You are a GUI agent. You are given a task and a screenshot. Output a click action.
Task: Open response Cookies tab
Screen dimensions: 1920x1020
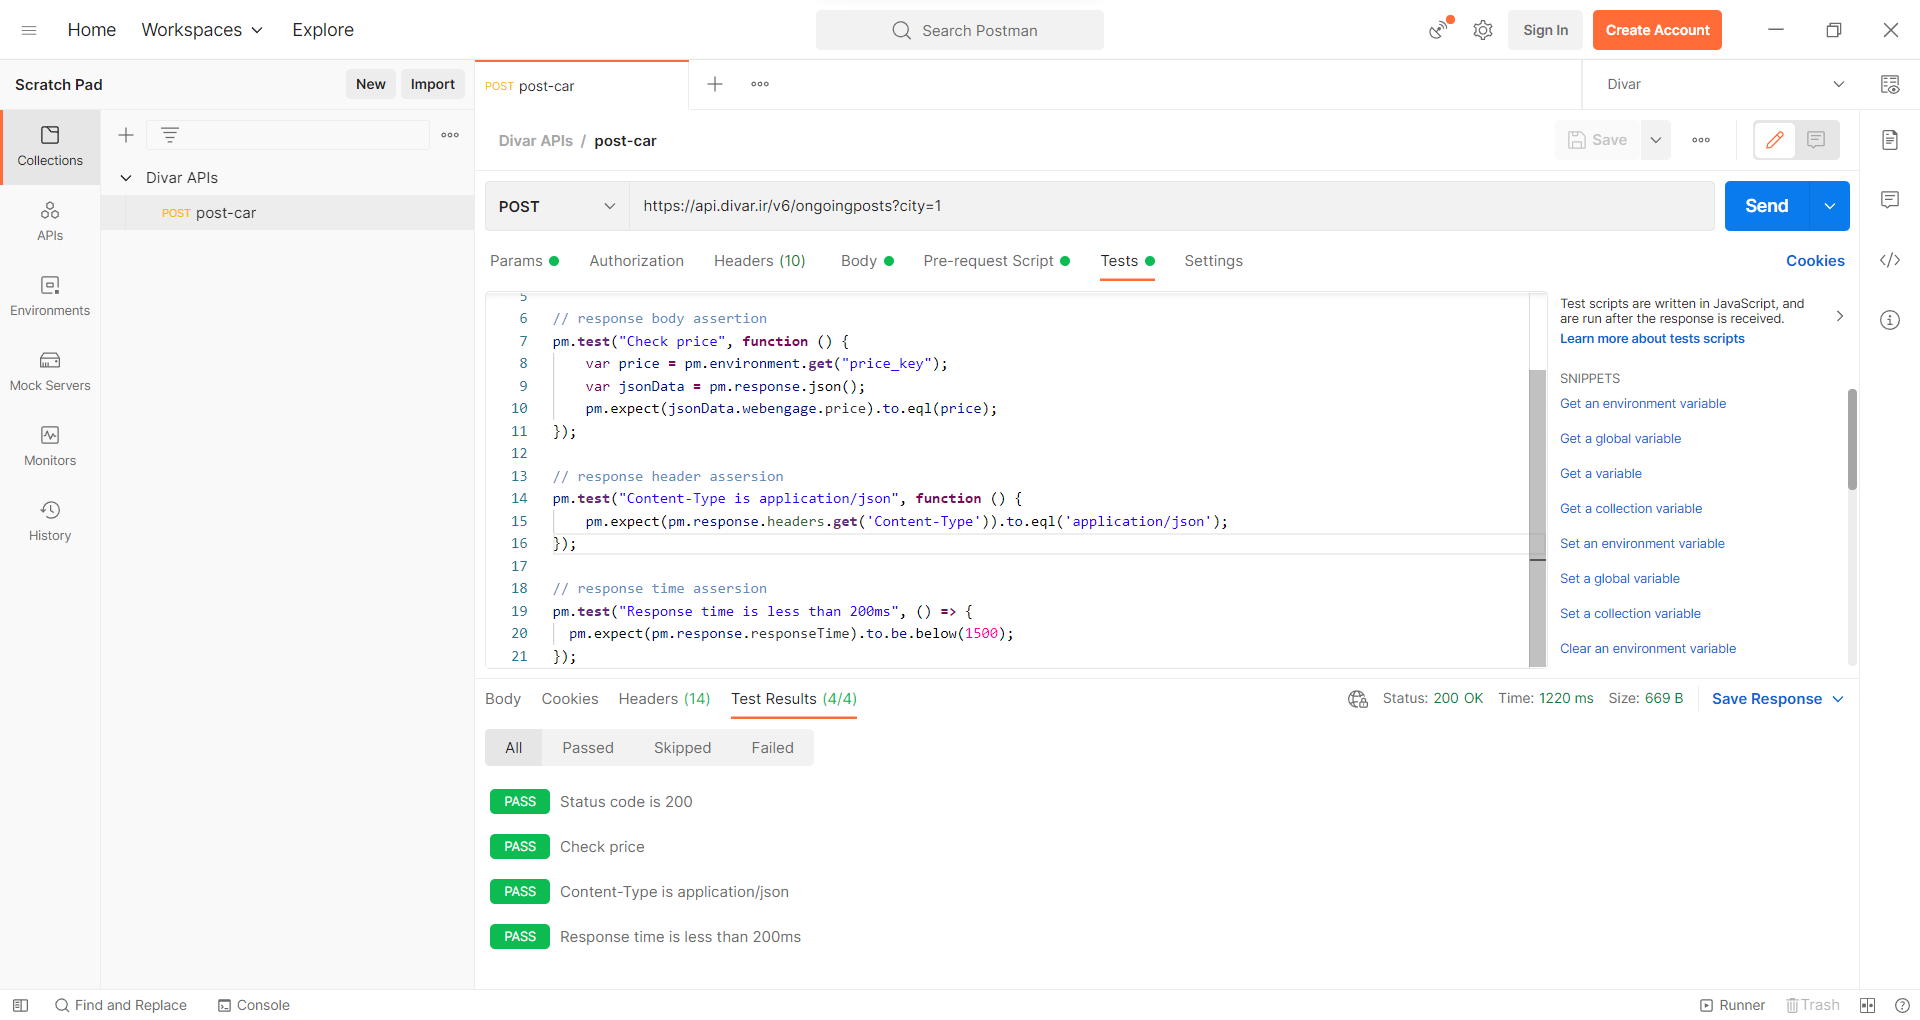570,699
